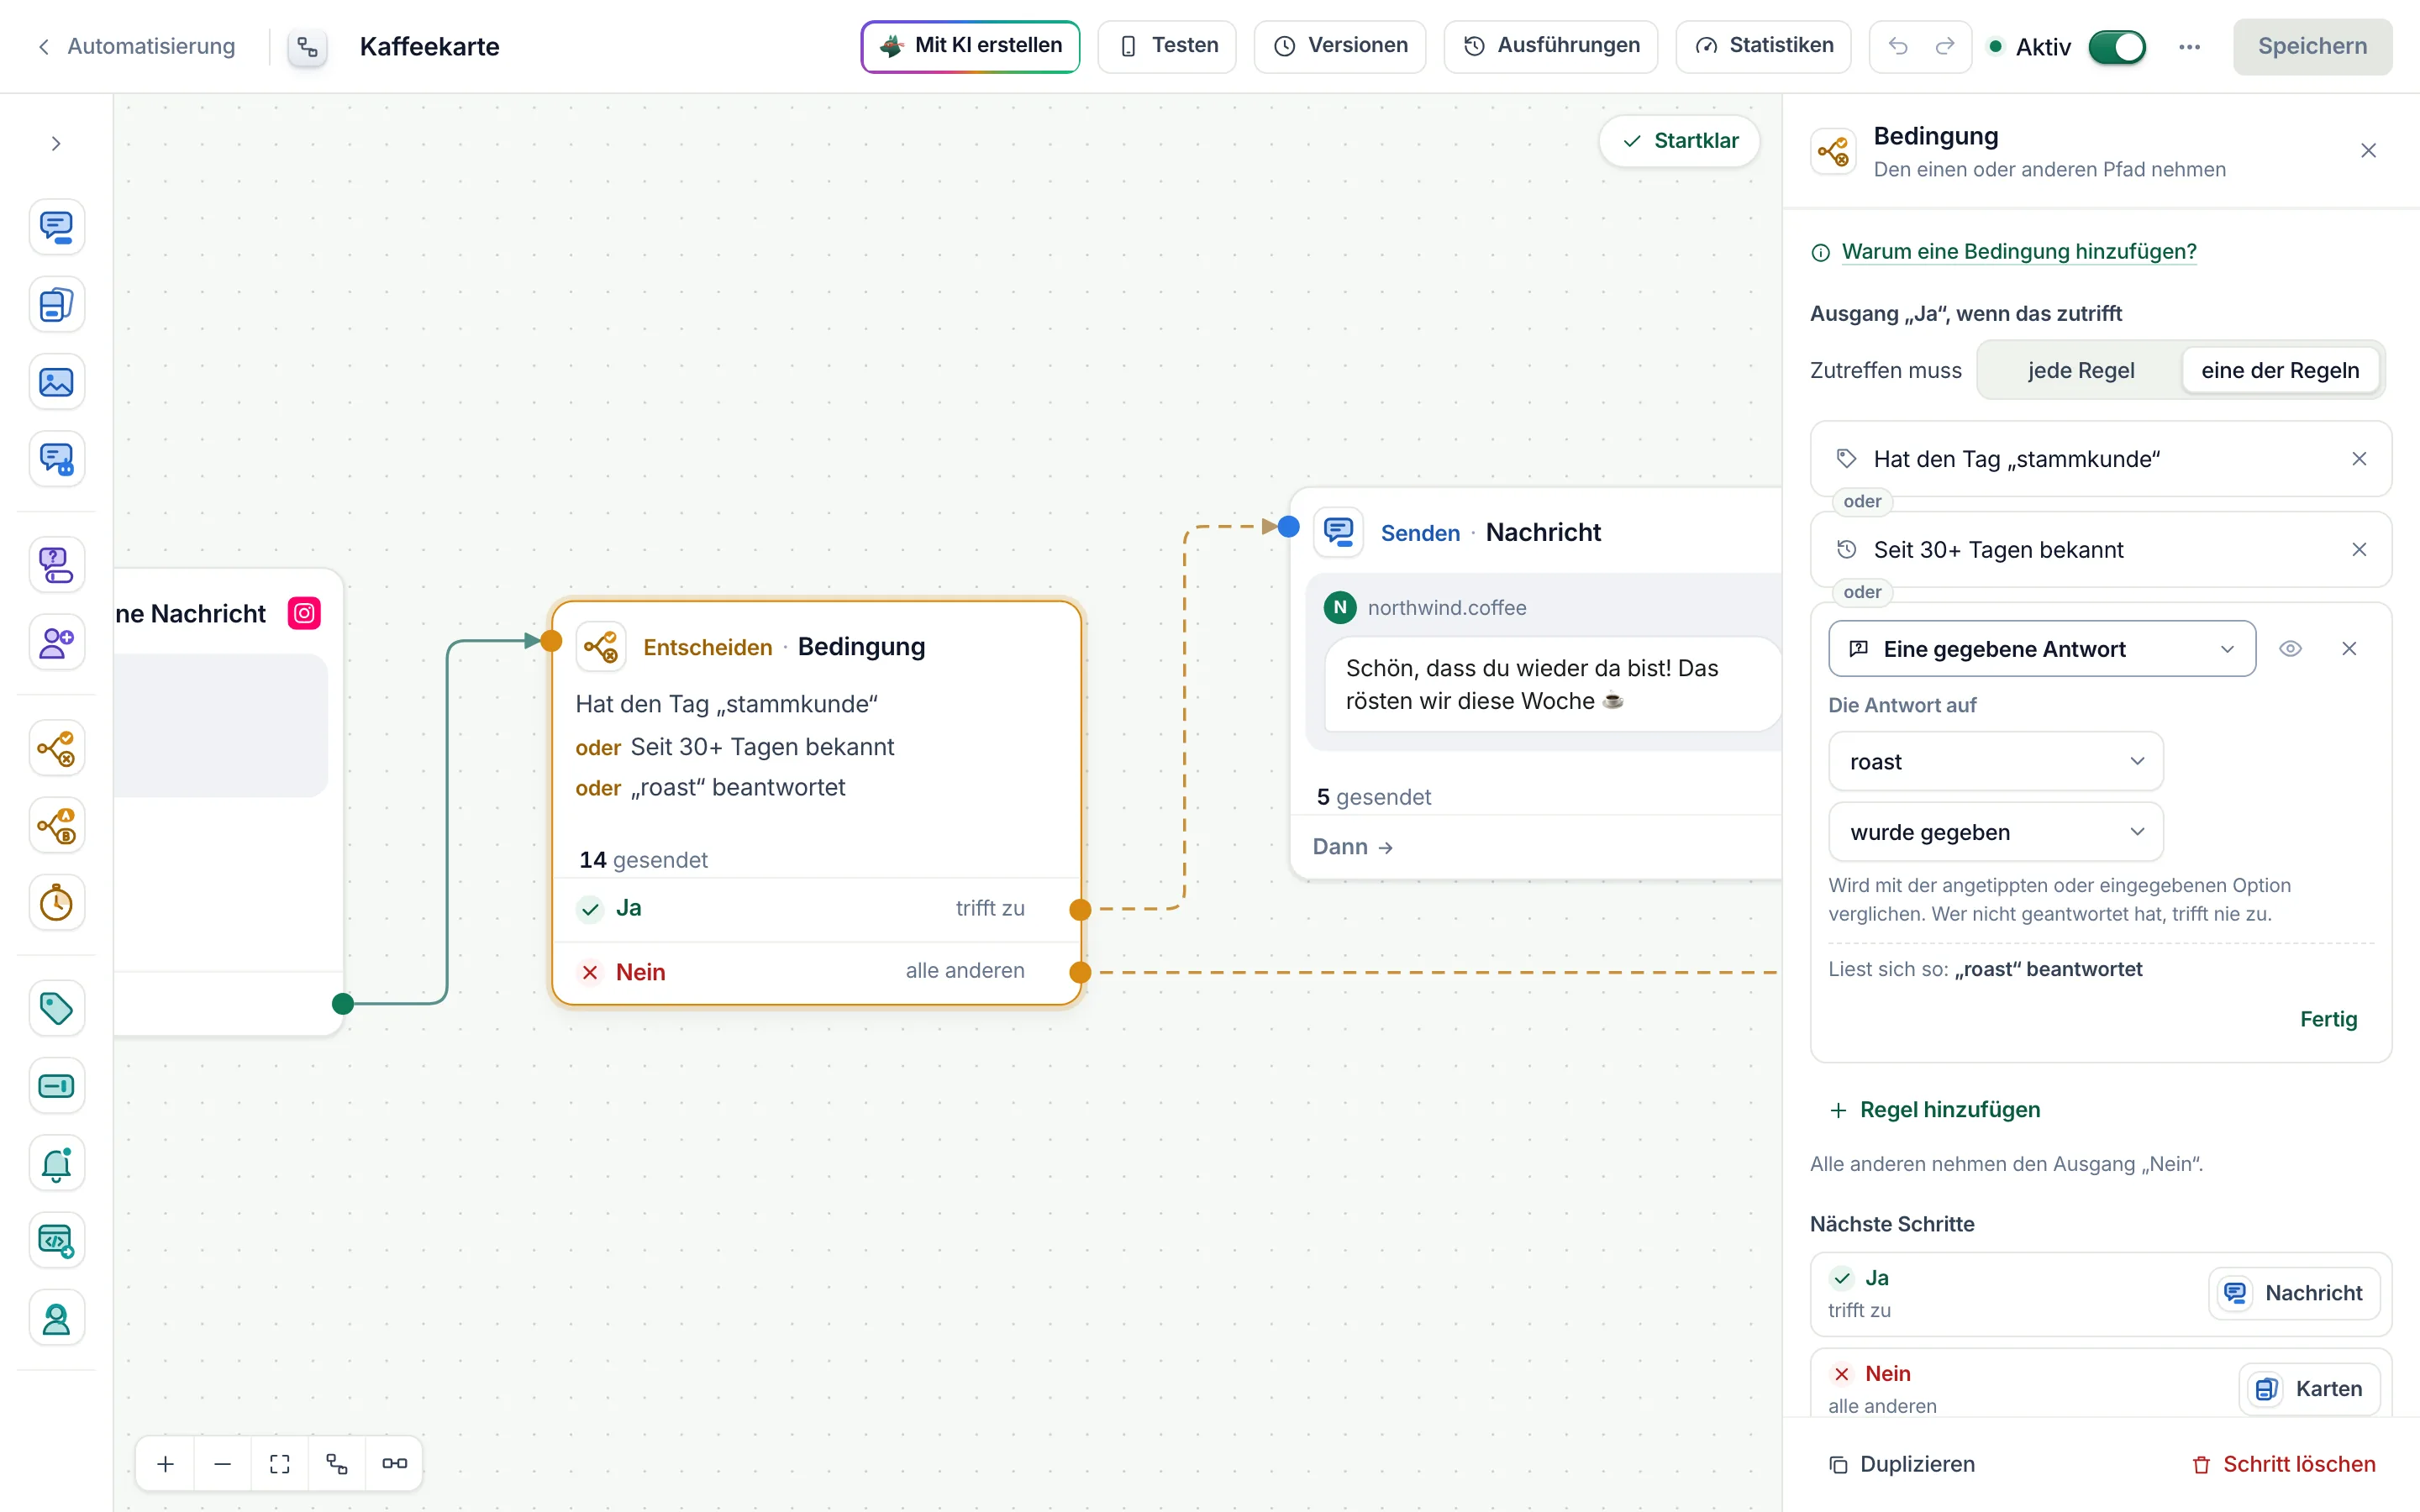Open Versionen history

coord(1340,46)
